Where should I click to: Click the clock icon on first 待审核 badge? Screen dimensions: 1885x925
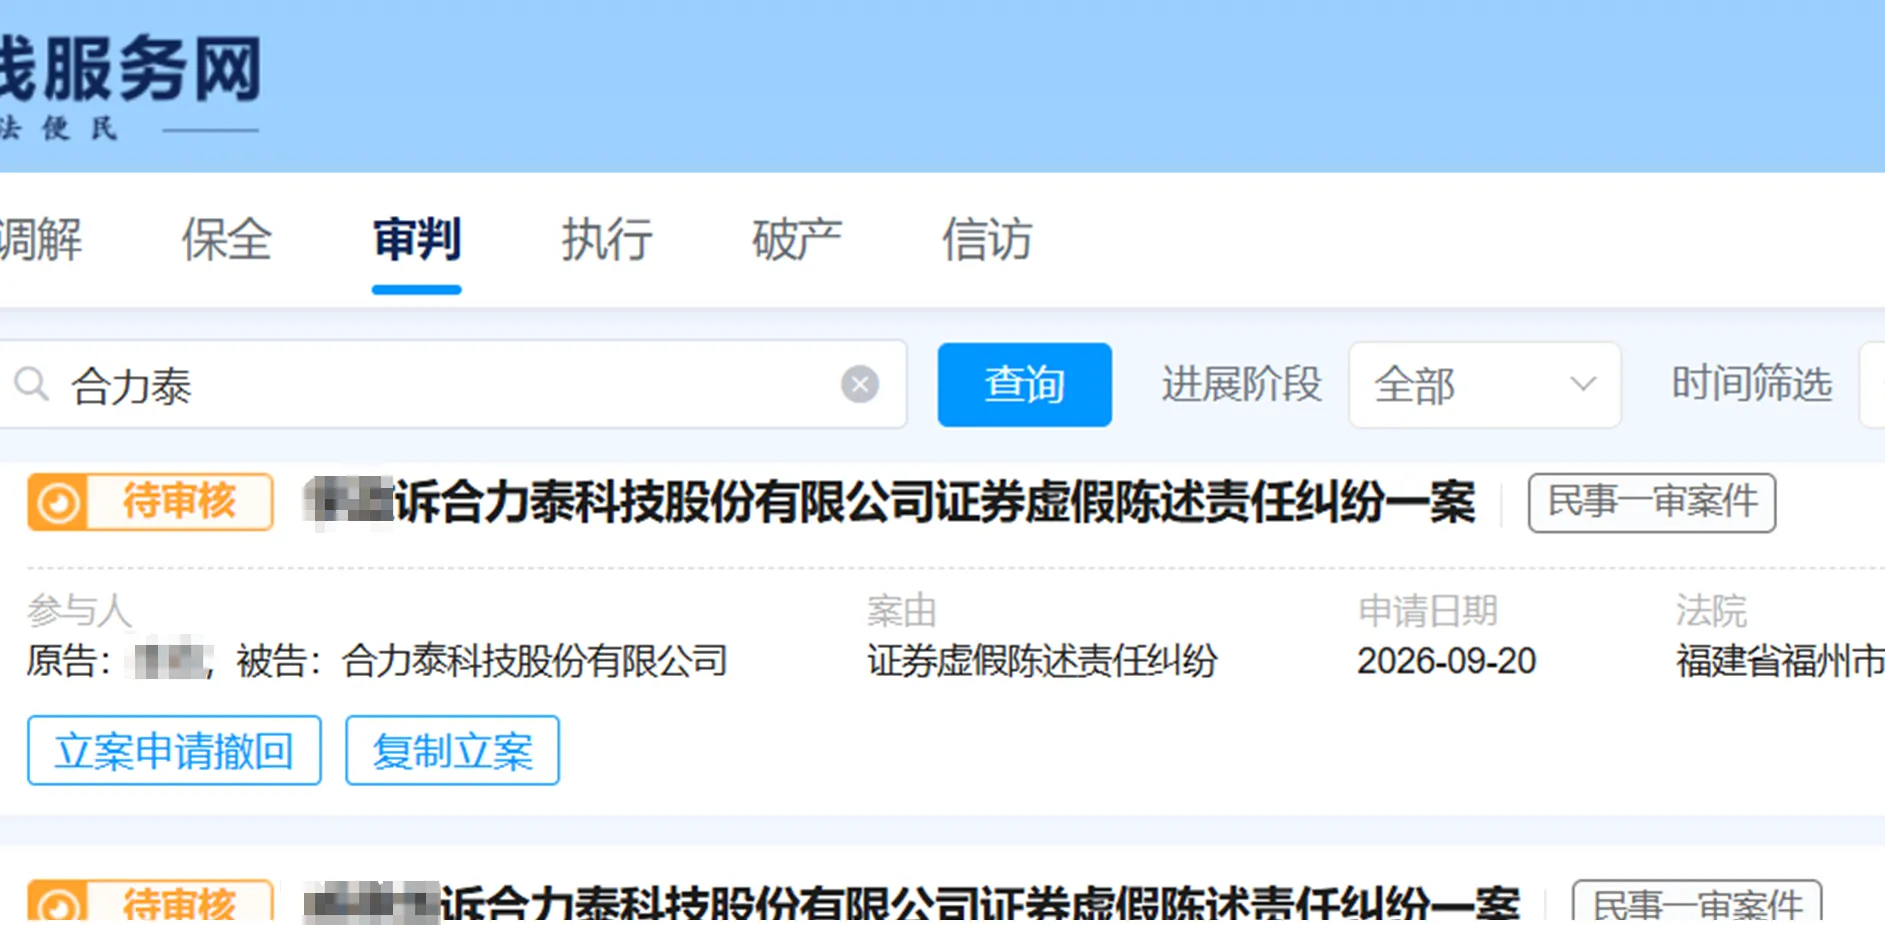(x=59, y=502)
